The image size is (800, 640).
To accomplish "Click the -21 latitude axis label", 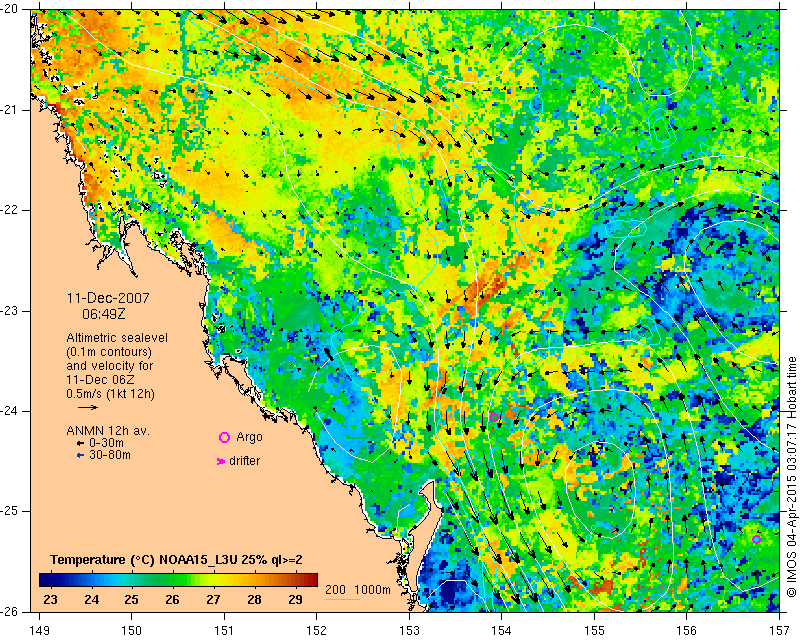I will point(10,110).
